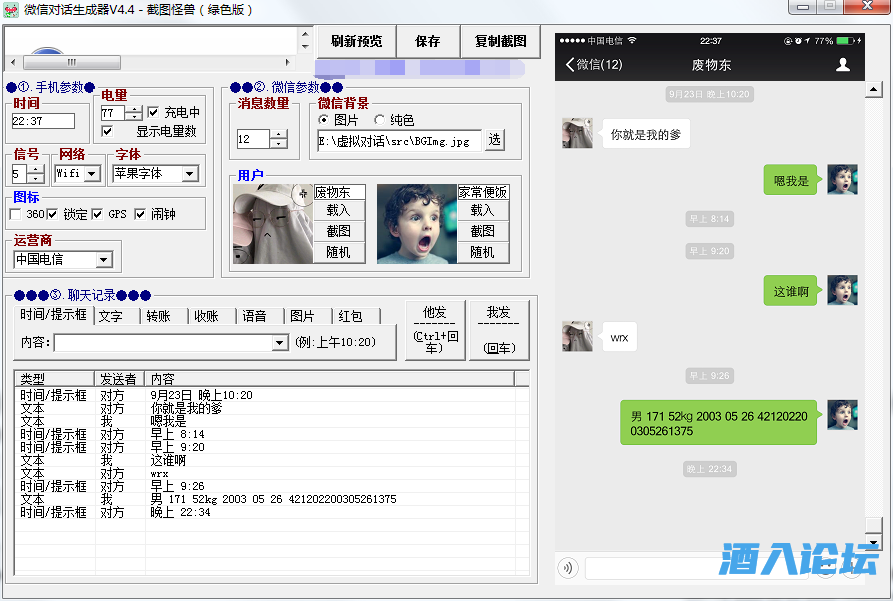Click the back arrow next to 微信(12)

click(570, 65)
